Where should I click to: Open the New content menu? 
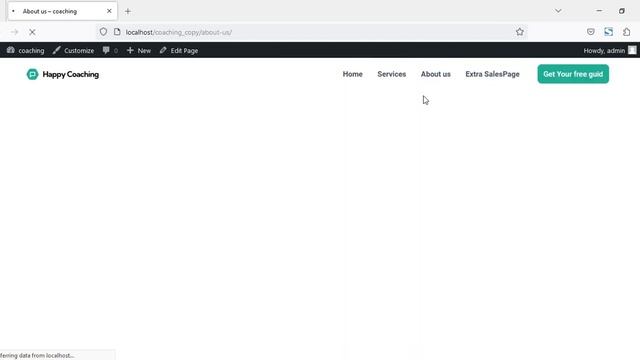coord(139,50)
